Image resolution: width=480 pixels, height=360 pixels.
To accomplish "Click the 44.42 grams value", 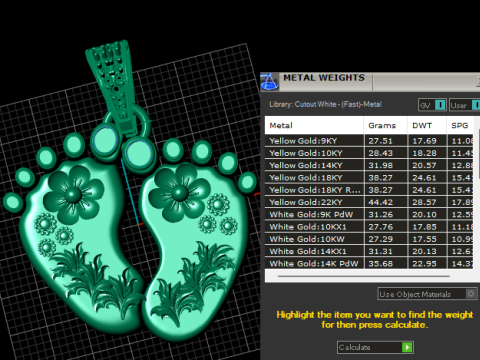I will (380, 202).
